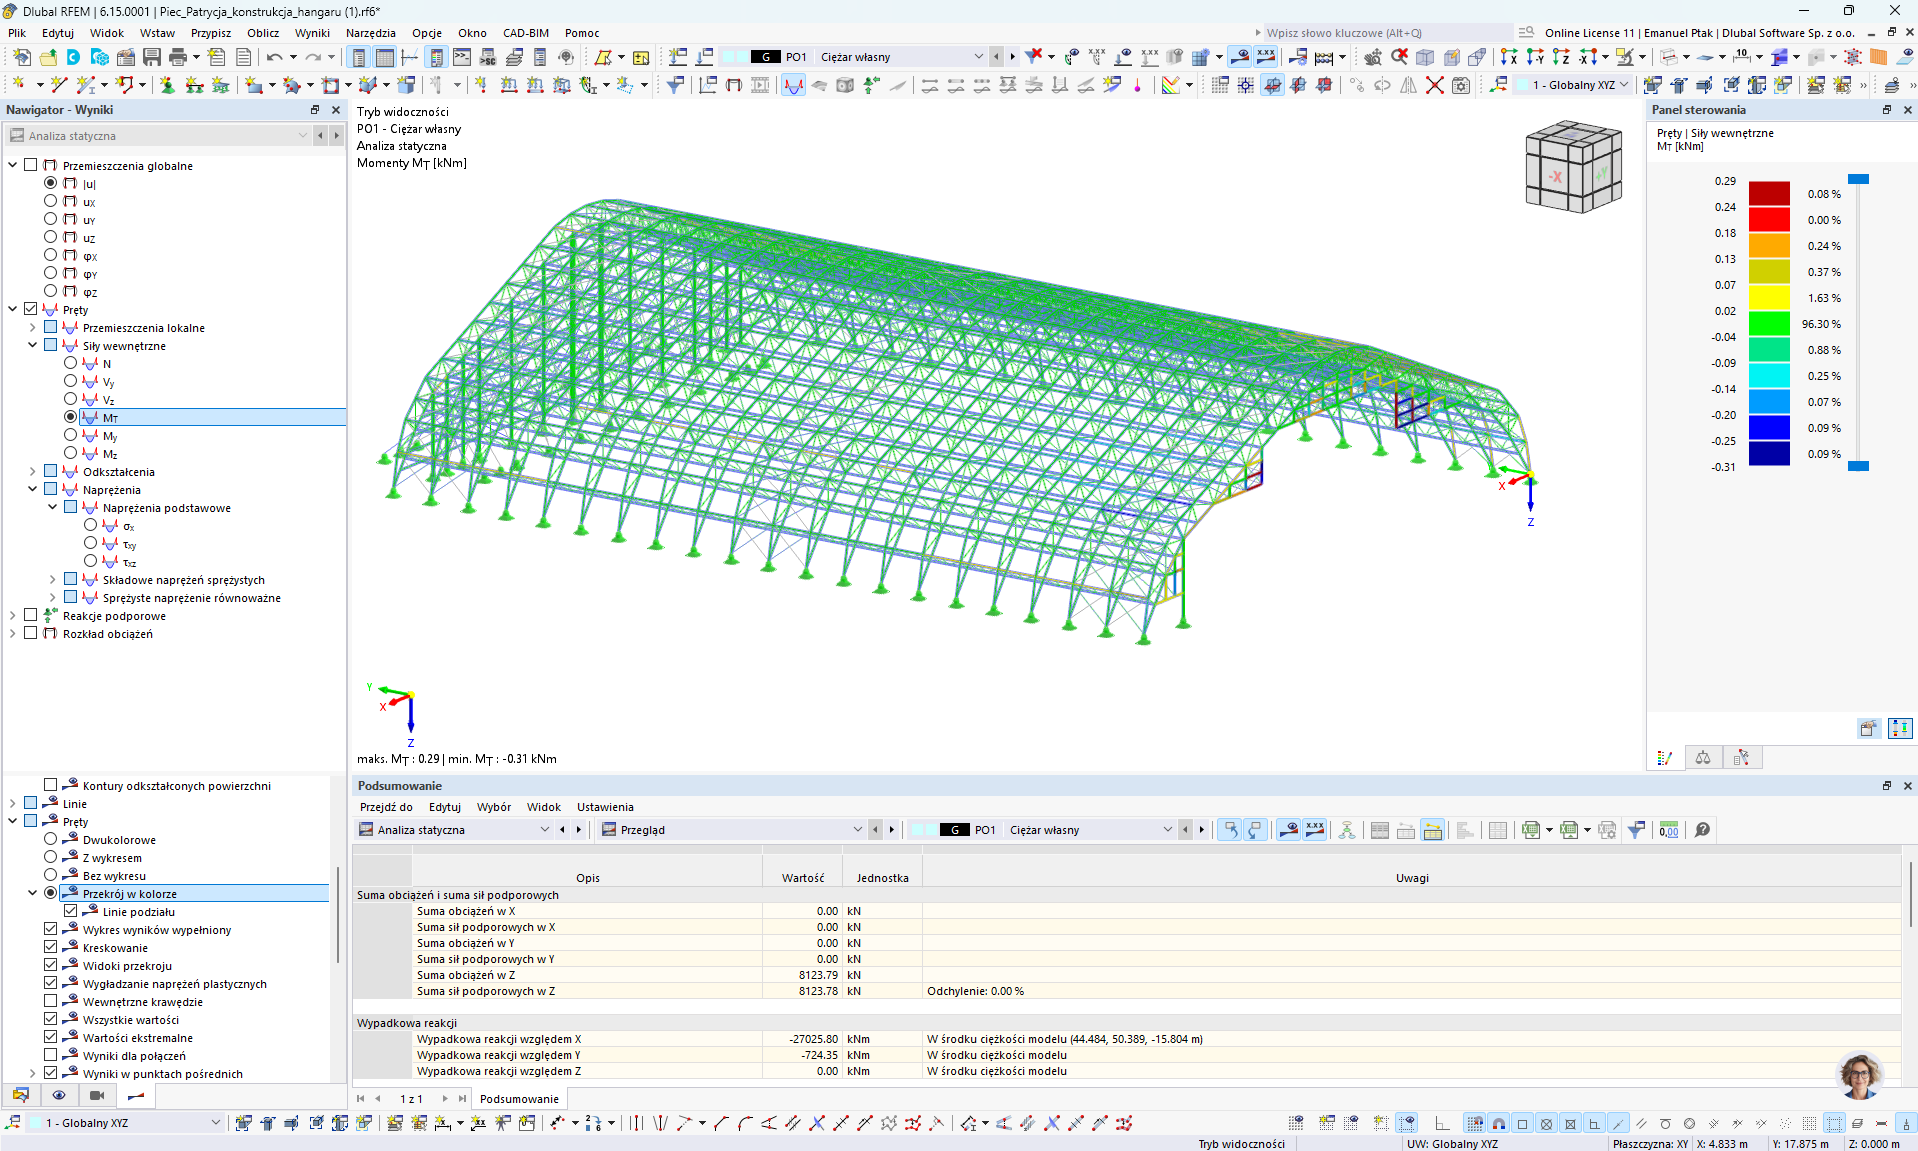The height and width of the screenshot is (1151, 1918).
Task: Select the N internal force radio button
Action: coord(71,363)
